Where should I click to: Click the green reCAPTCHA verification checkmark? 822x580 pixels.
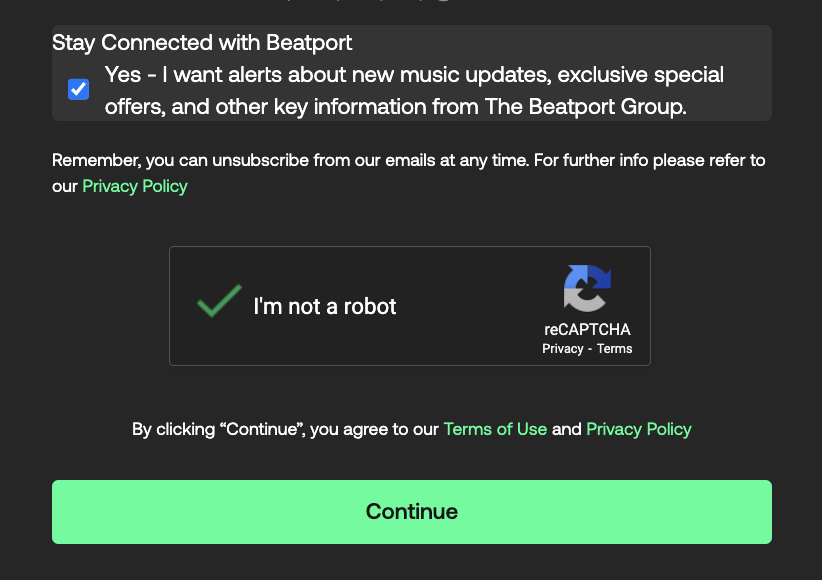(x=219, y=301)
